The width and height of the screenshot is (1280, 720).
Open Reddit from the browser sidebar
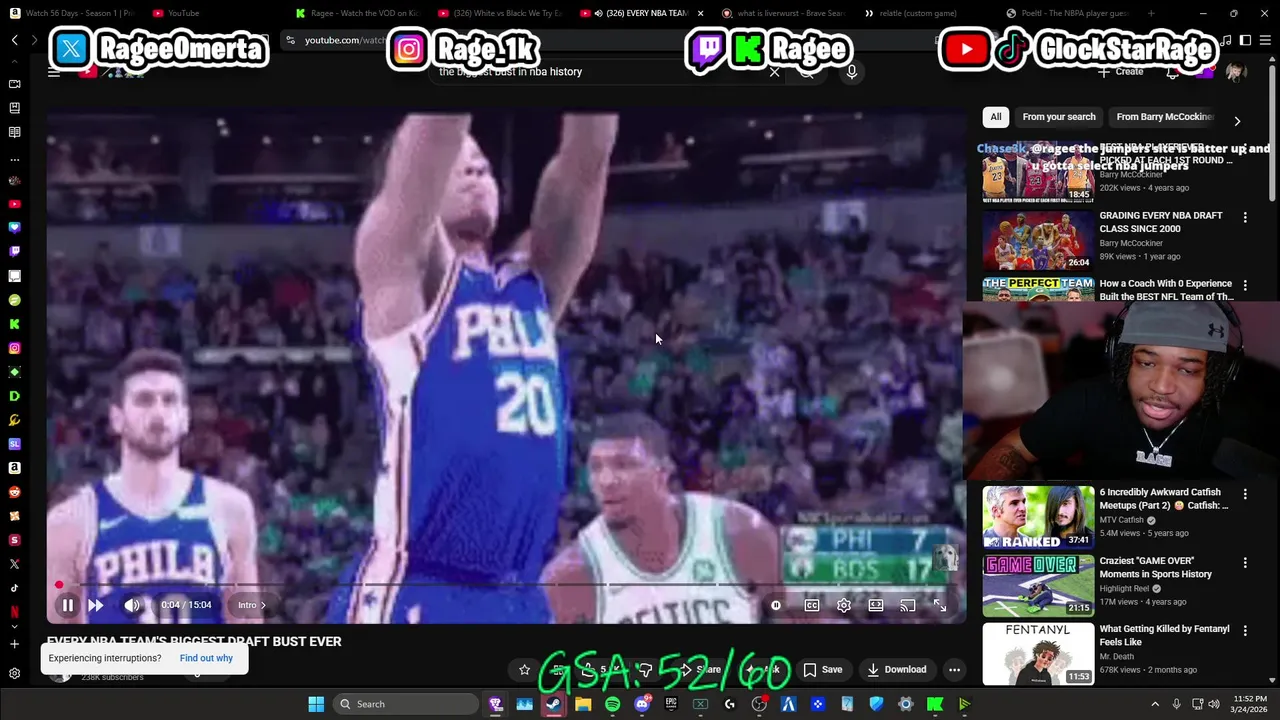pos(14,492)
